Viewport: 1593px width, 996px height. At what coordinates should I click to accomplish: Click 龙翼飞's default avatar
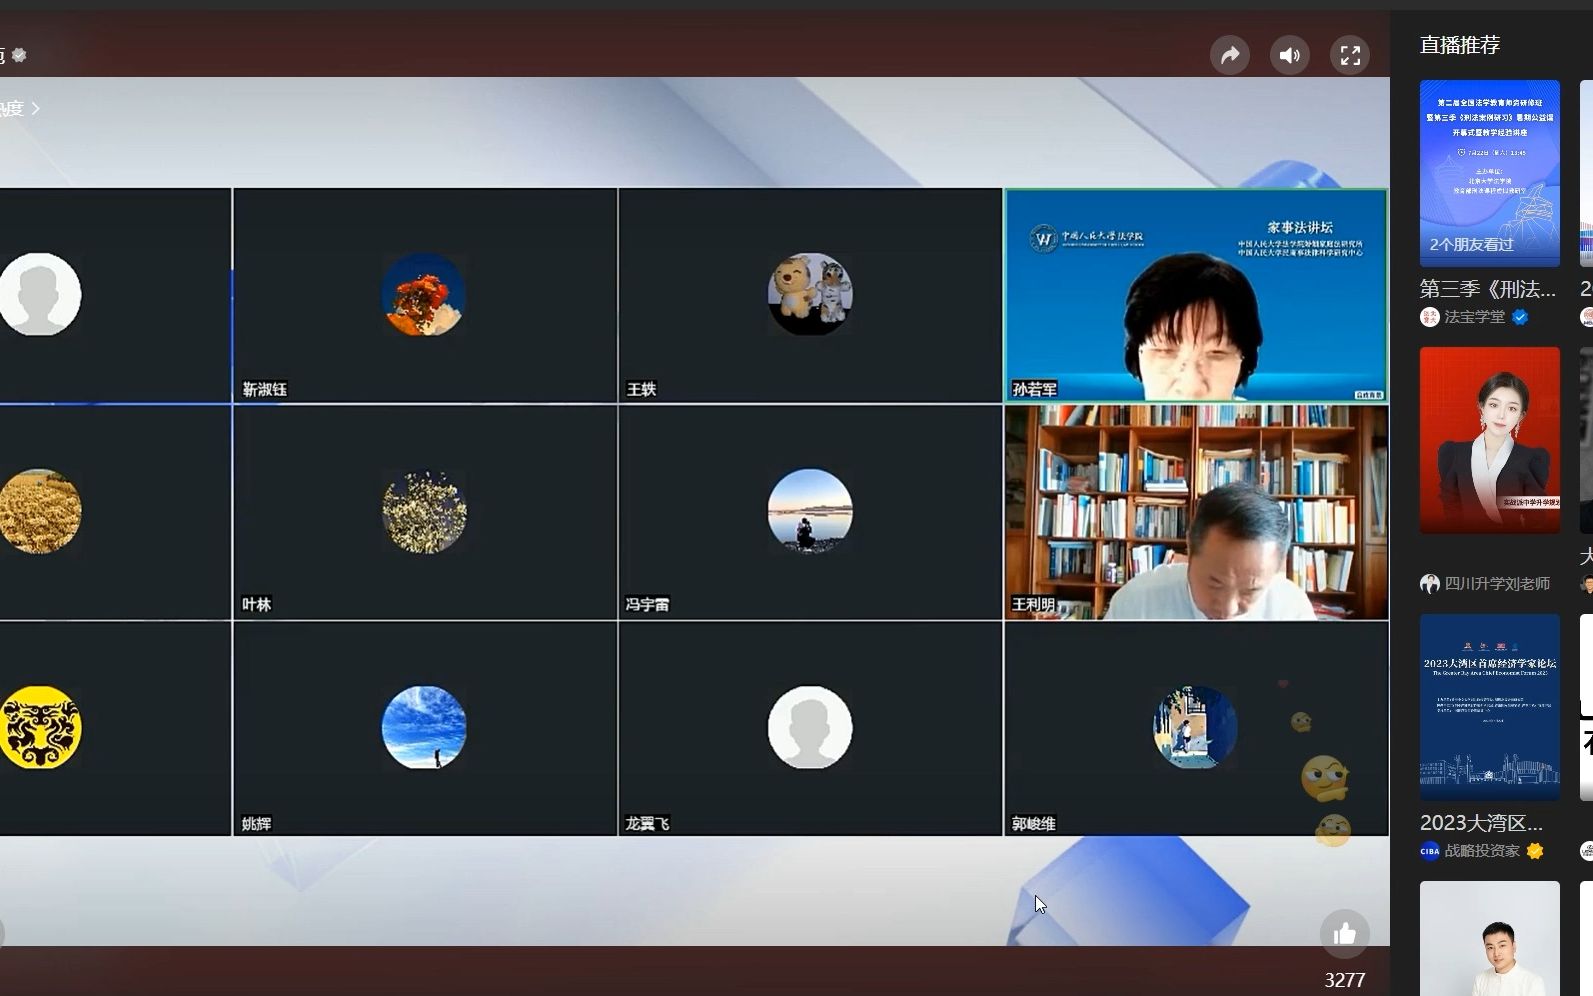pos(810,727)
